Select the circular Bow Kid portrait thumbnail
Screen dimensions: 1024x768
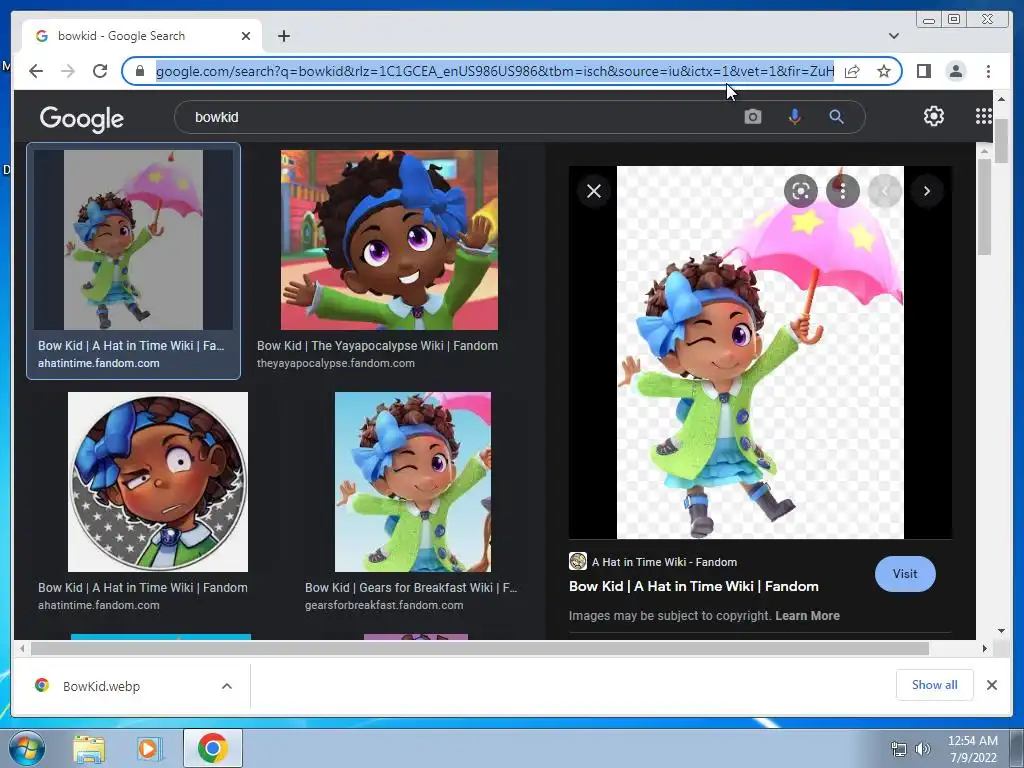(158, 482)
